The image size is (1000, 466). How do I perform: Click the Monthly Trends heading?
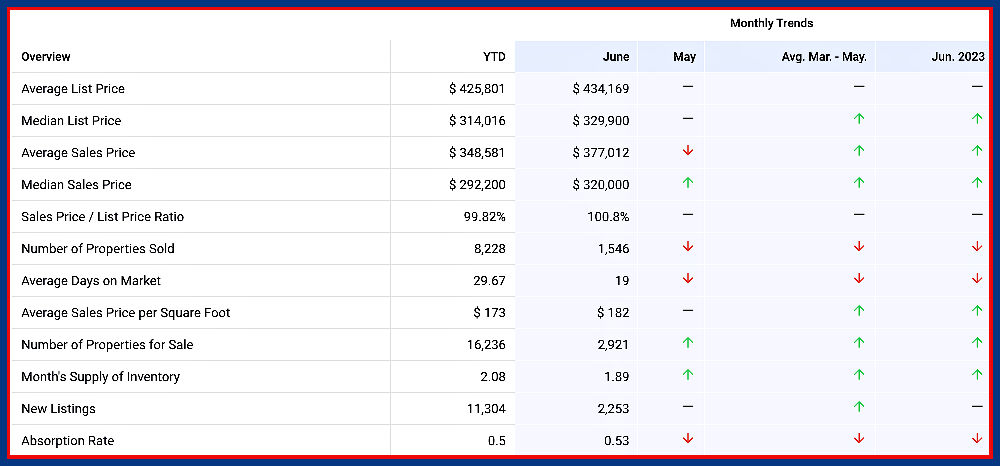coord(771,23)
